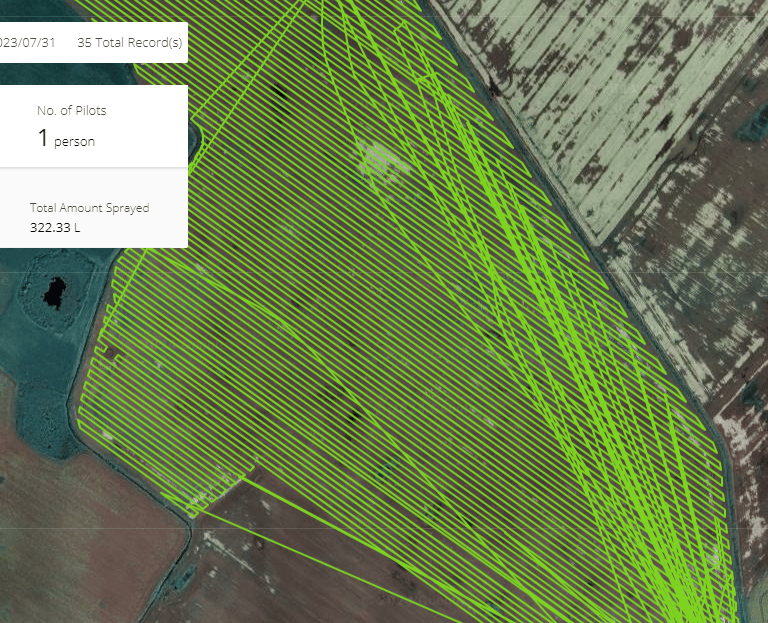Click the date ending '23/07/31'

(27, 43)
